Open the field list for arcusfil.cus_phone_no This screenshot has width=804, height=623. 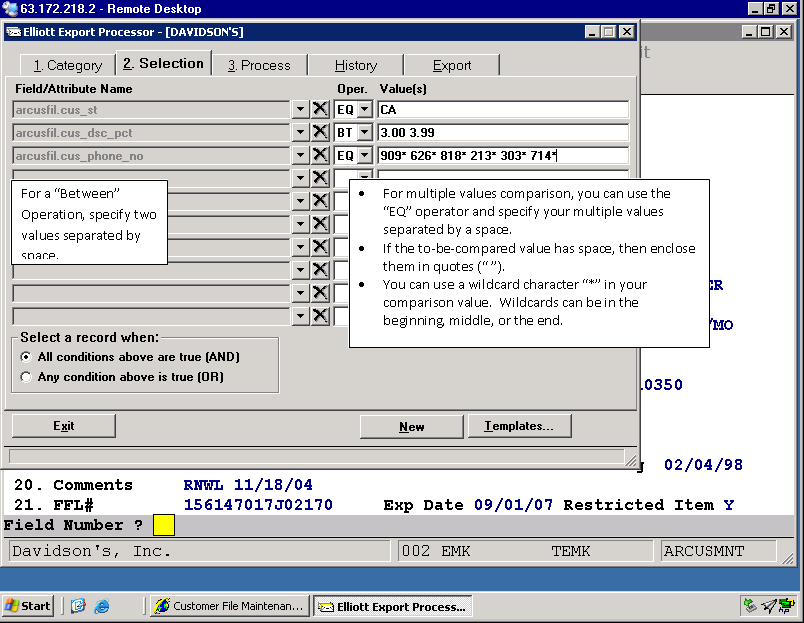point(300,155)
